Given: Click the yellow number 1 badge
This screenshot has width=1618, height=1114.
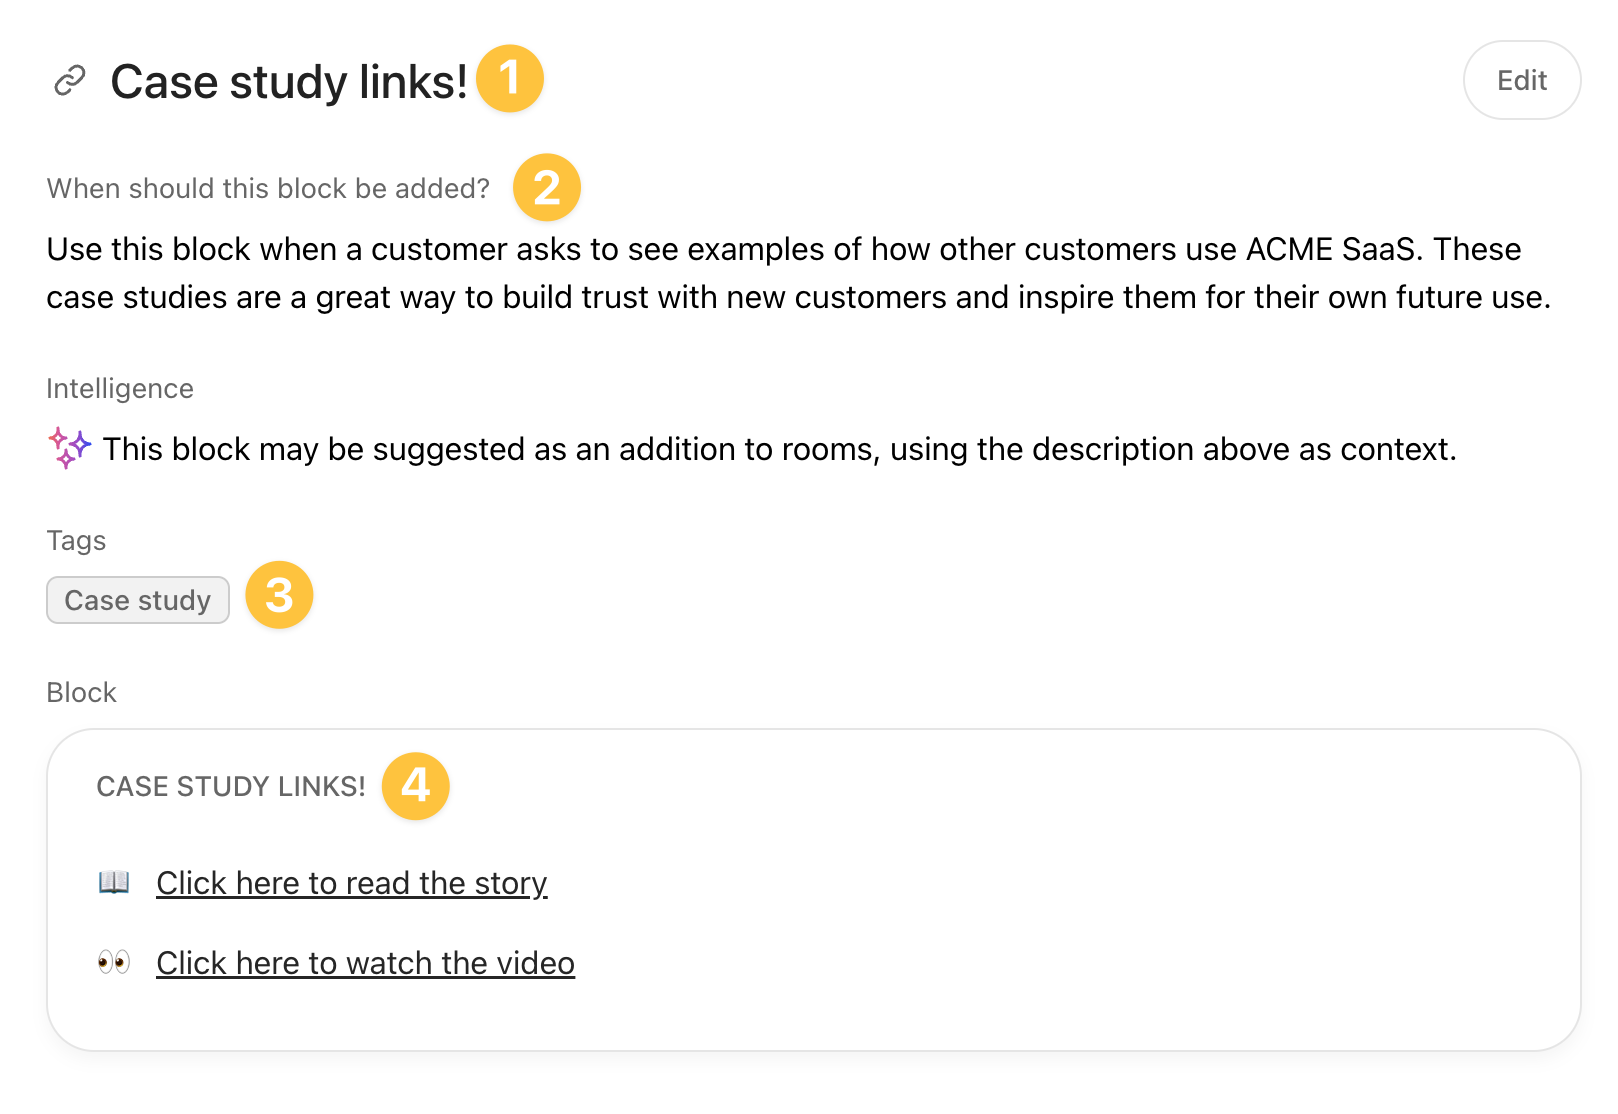Looking at the screenshot, I should click(x=509, y=79).
